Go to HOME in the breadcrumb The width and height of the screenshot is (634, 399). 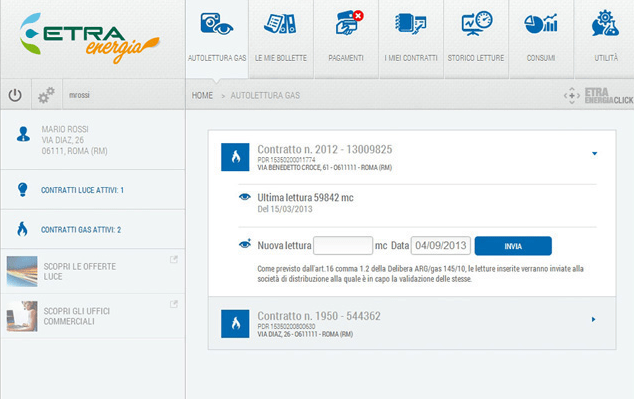coord(202,95)
